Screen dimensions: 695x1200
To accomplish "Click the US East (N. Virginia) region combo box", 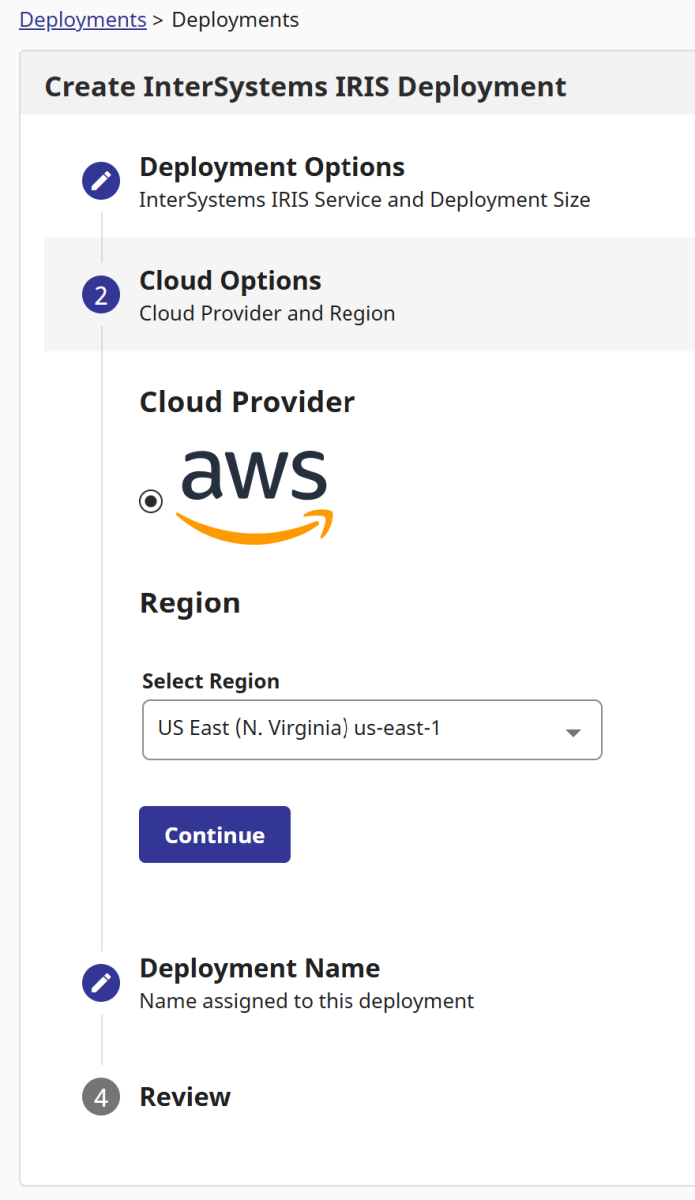I will click(350, 729).
